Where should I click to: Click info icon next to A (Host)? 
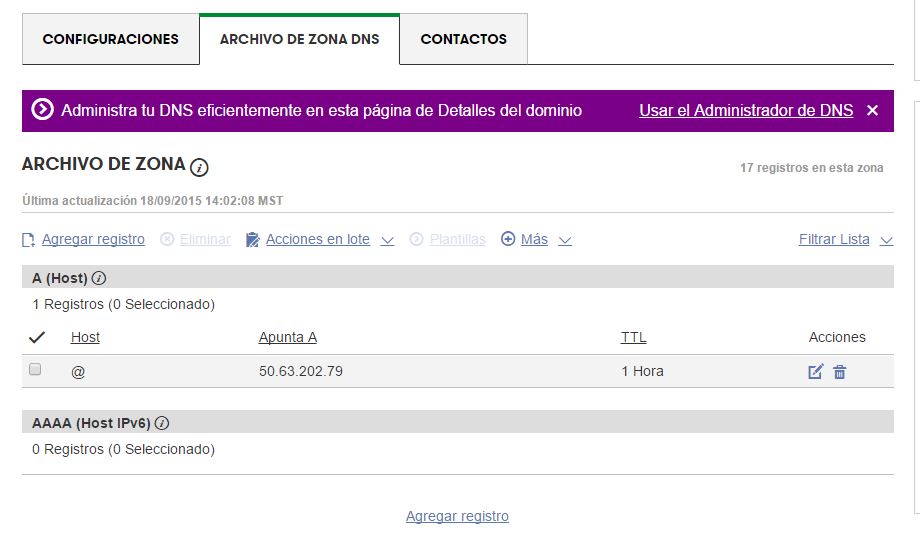pos(99,278)
